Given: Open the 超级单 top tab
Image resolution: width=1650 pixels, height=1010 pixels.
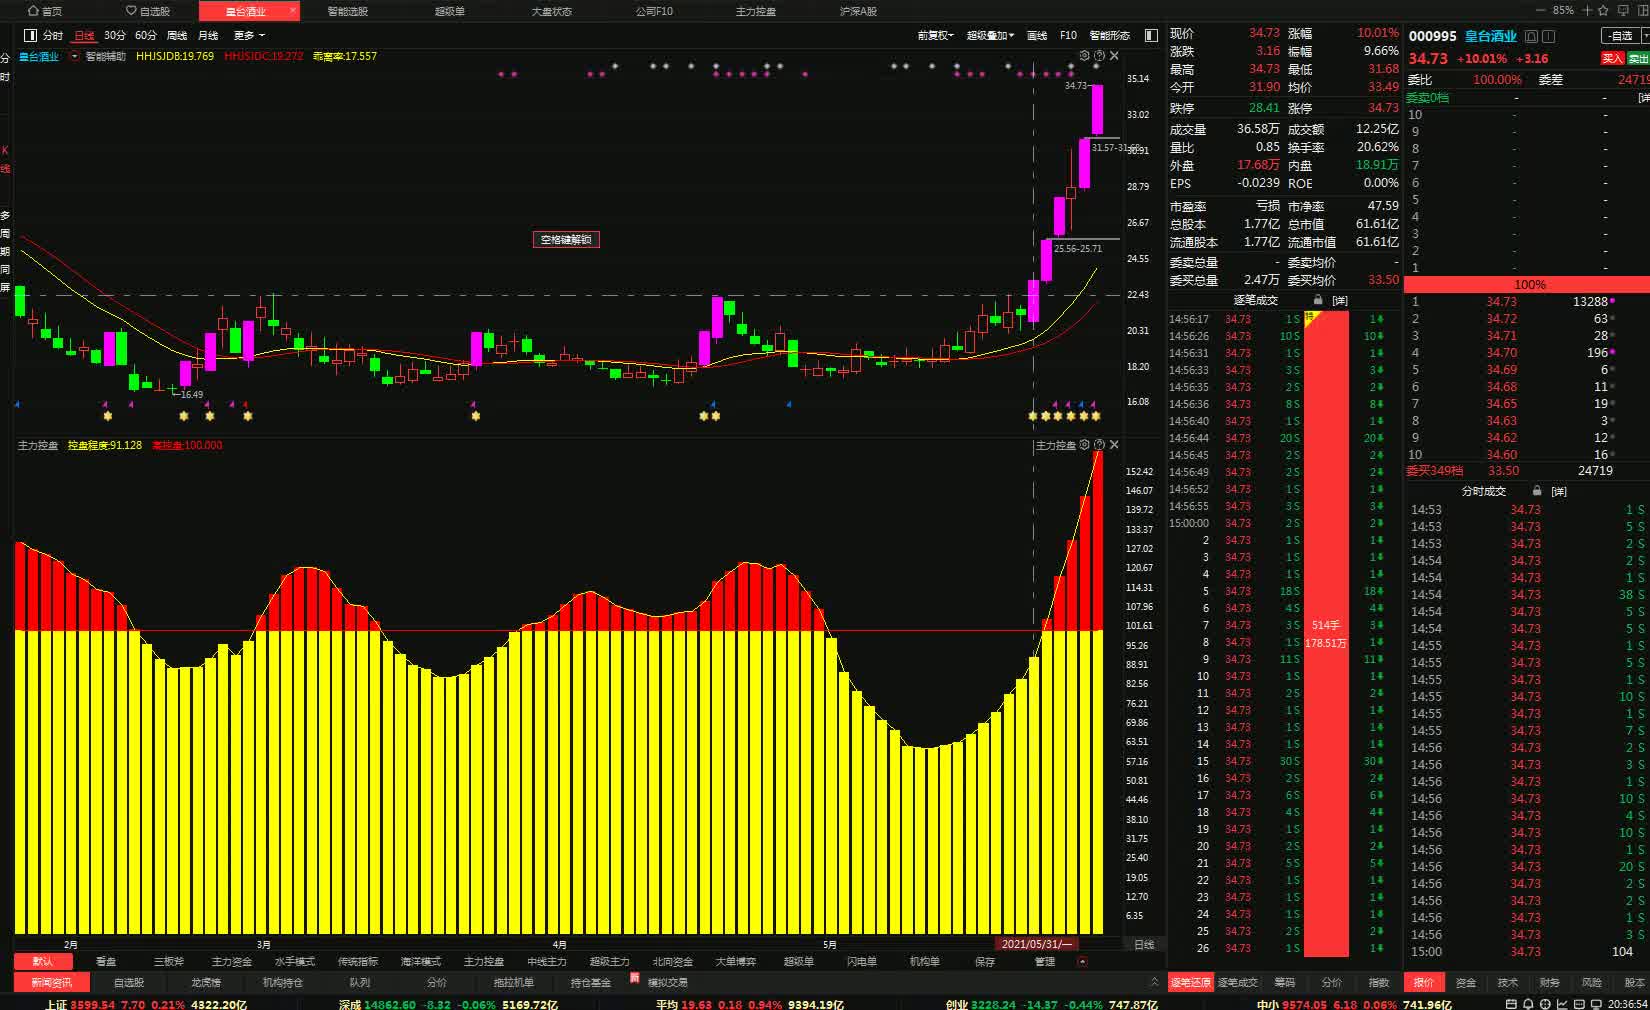Looking at the screenshot, I should coord(450,11).
